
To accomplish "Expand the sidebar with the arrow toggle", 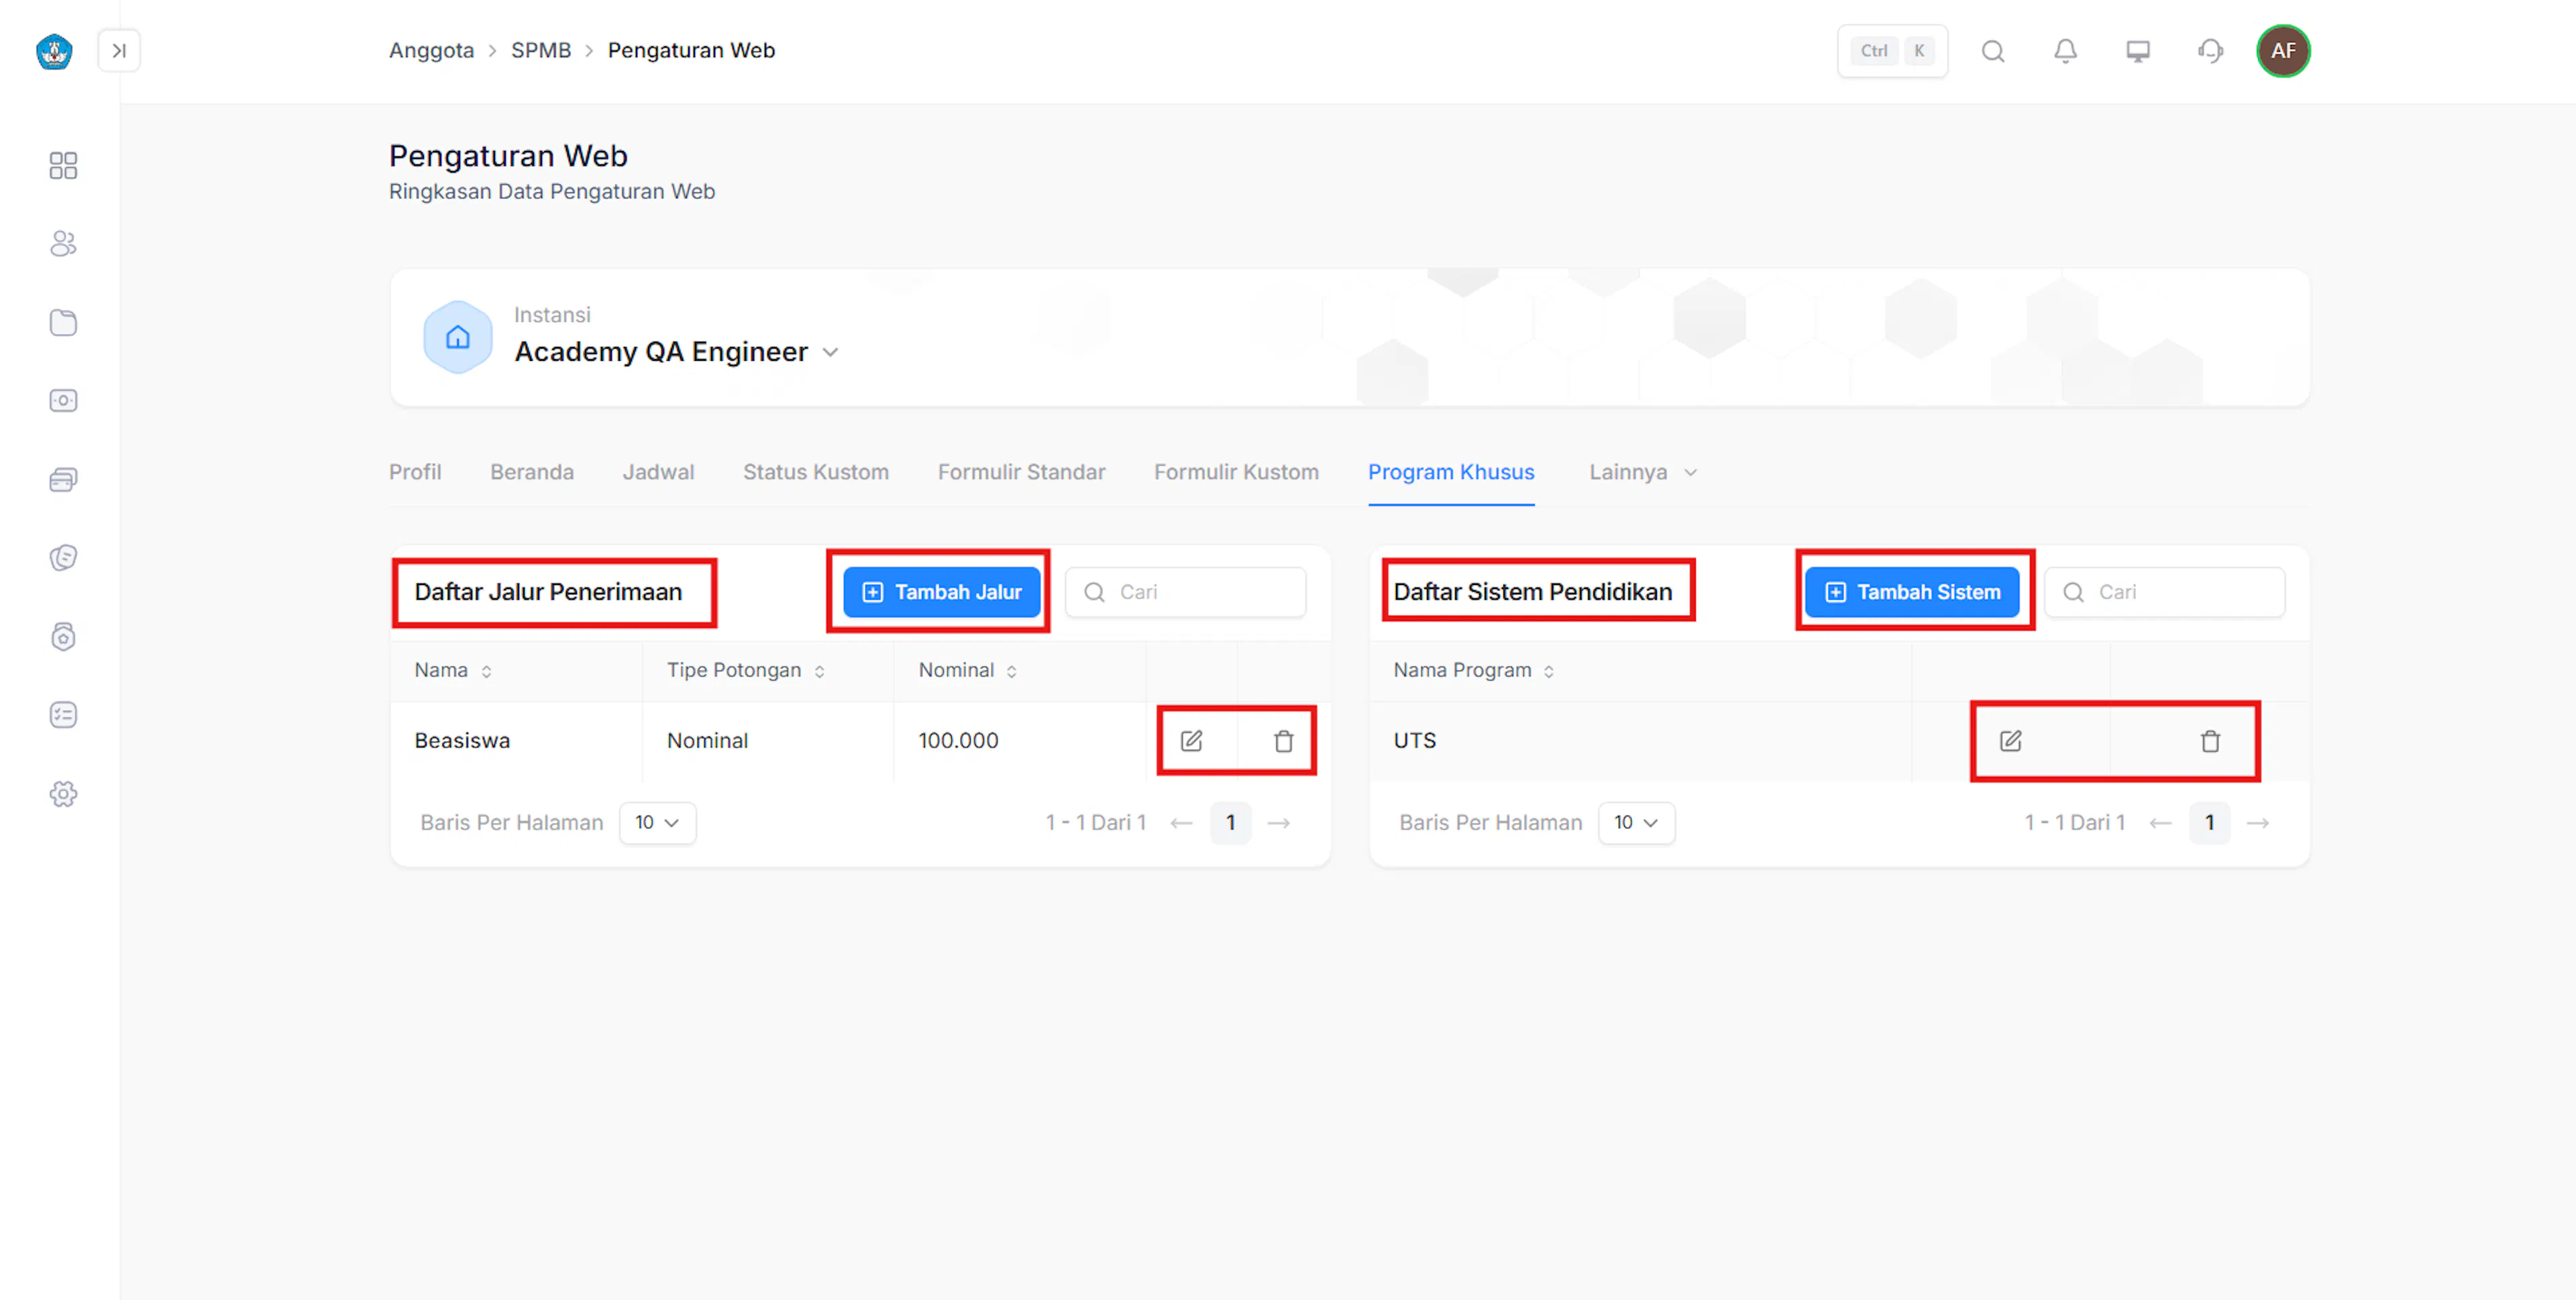I will tap(119, 51).
